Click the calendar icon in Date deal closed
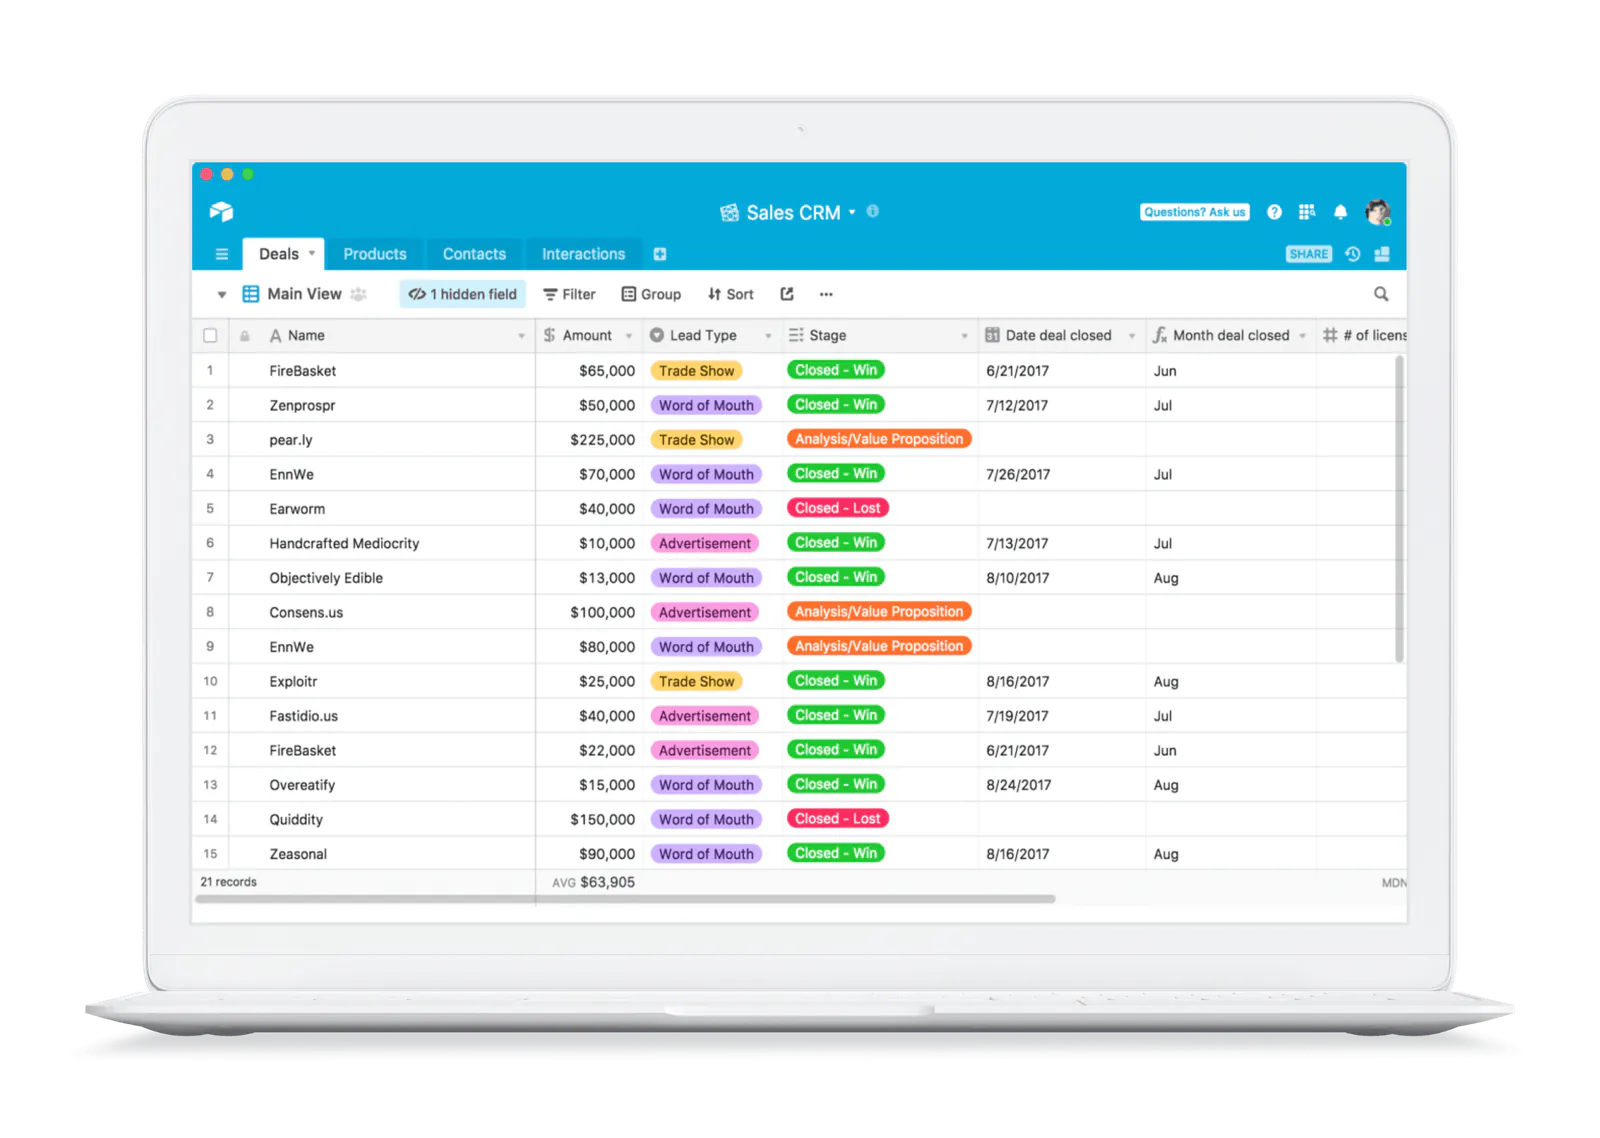The height and width of the screenshot is (1138, 1600). [992, 335]
